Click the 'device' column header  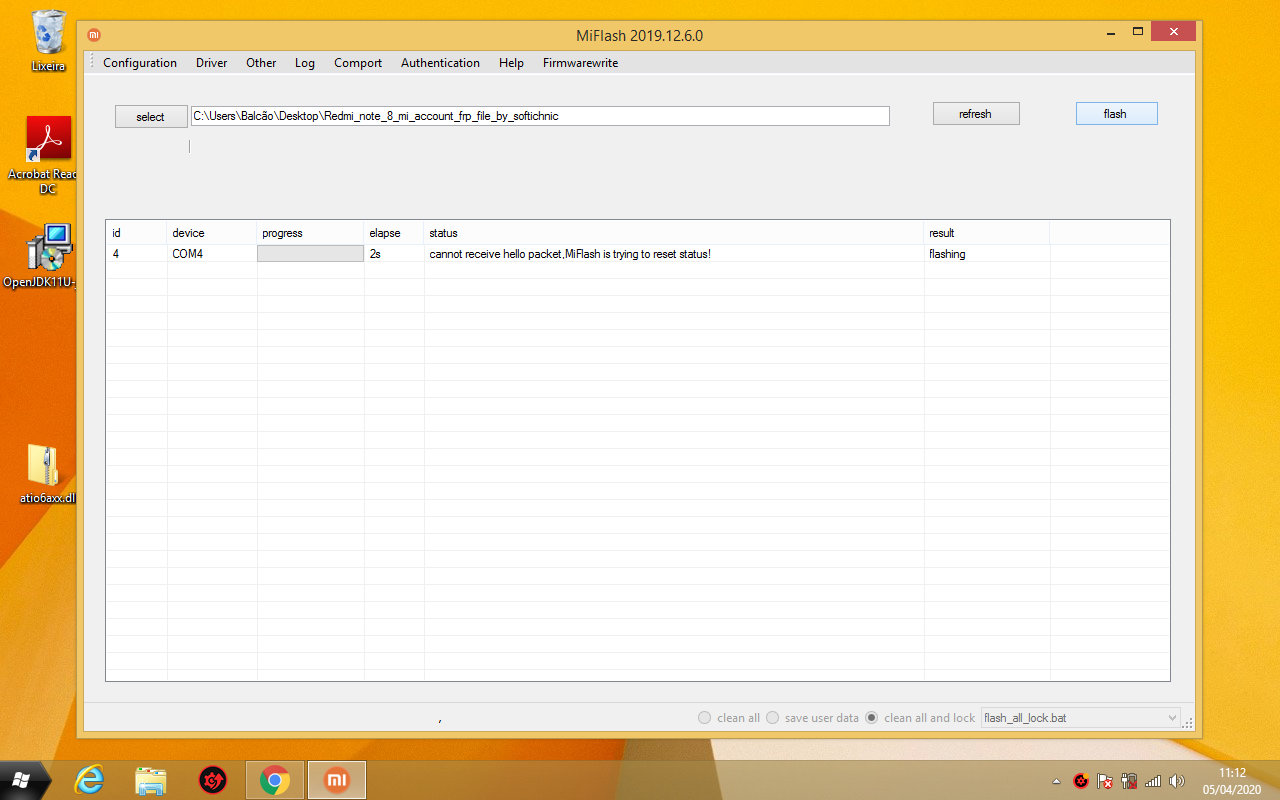click(x=212, y=233)
